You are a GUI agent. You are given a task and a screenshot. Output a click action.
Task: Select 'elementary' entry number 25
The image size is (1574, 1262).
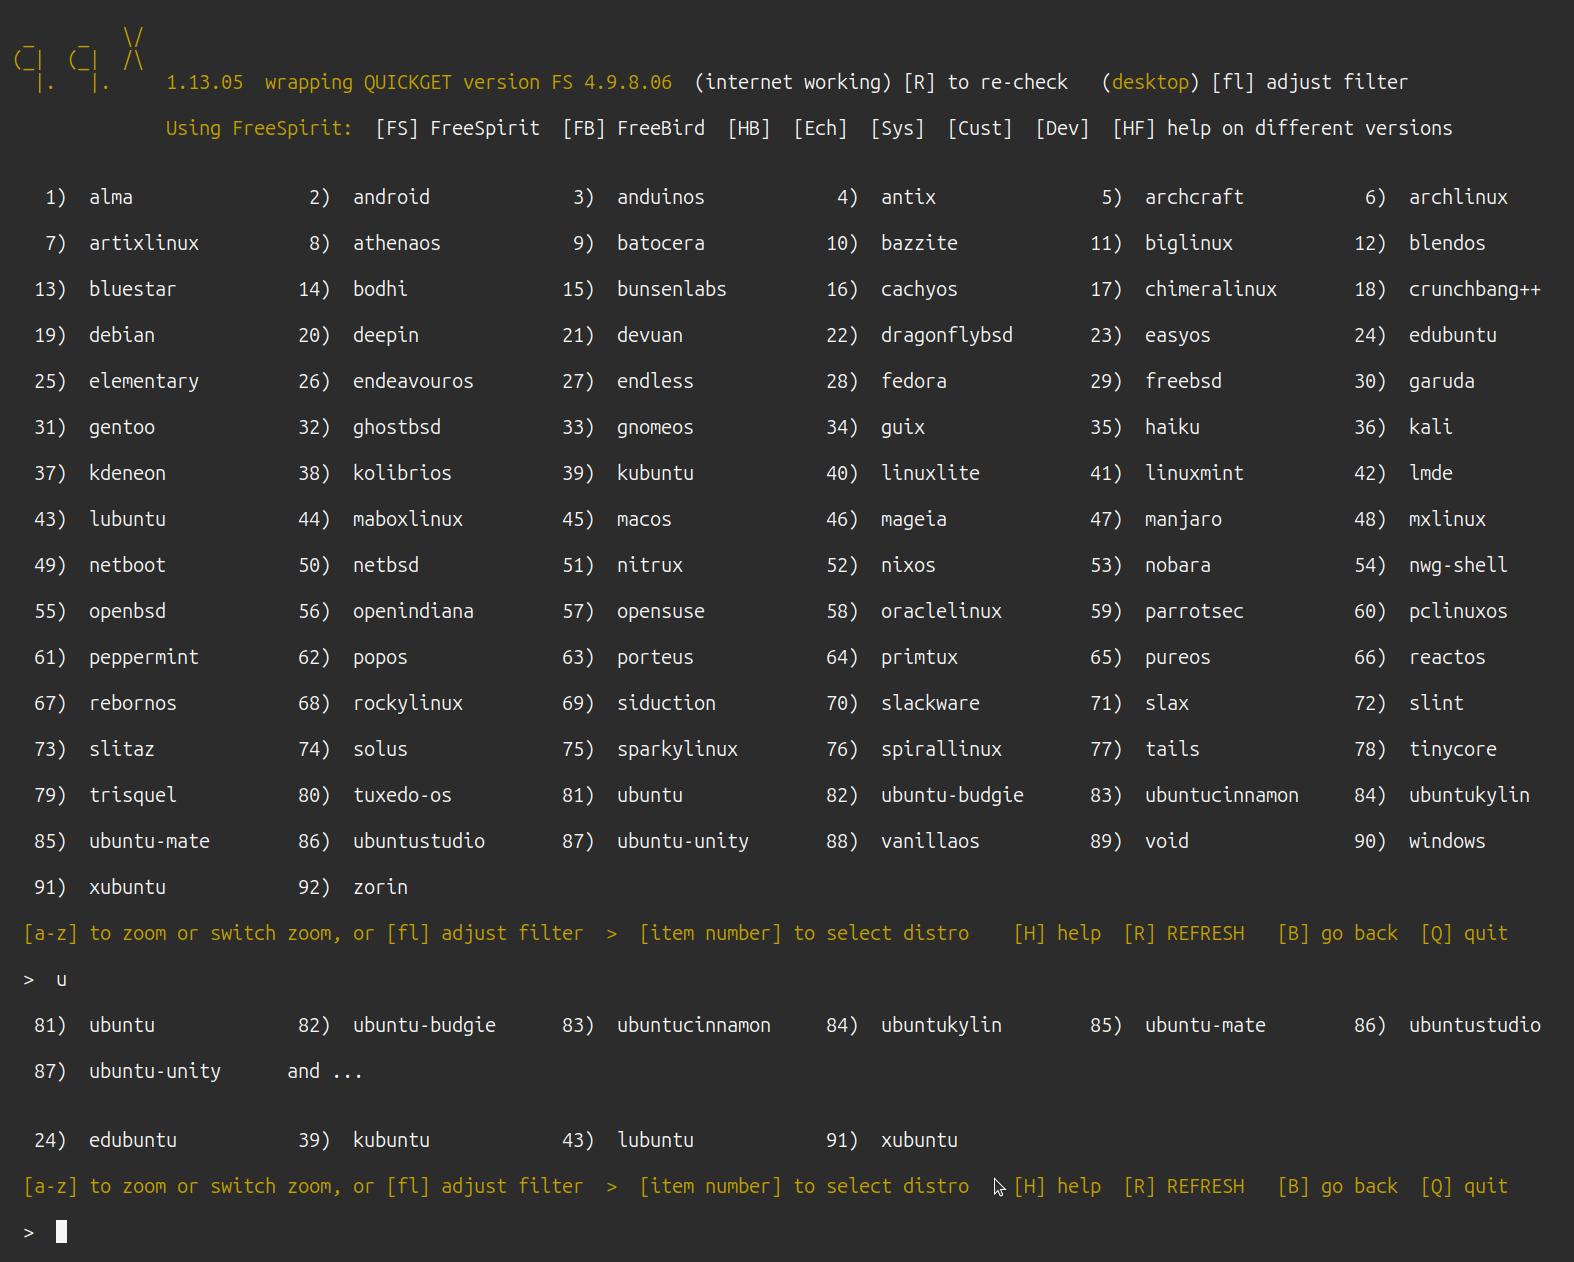(x=143, y=381)
